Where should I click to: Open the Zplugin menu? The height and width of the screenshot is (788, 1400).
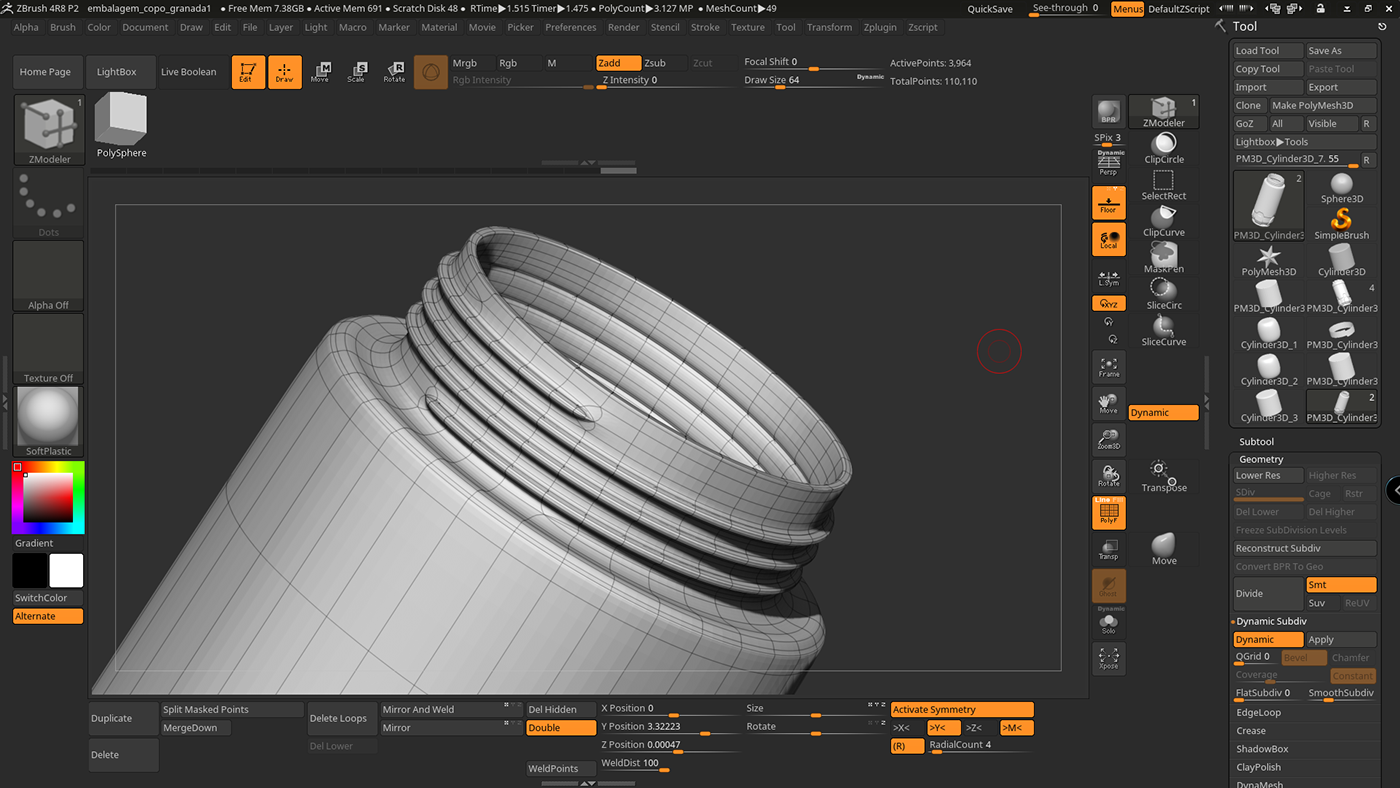(x=880, y=27)
